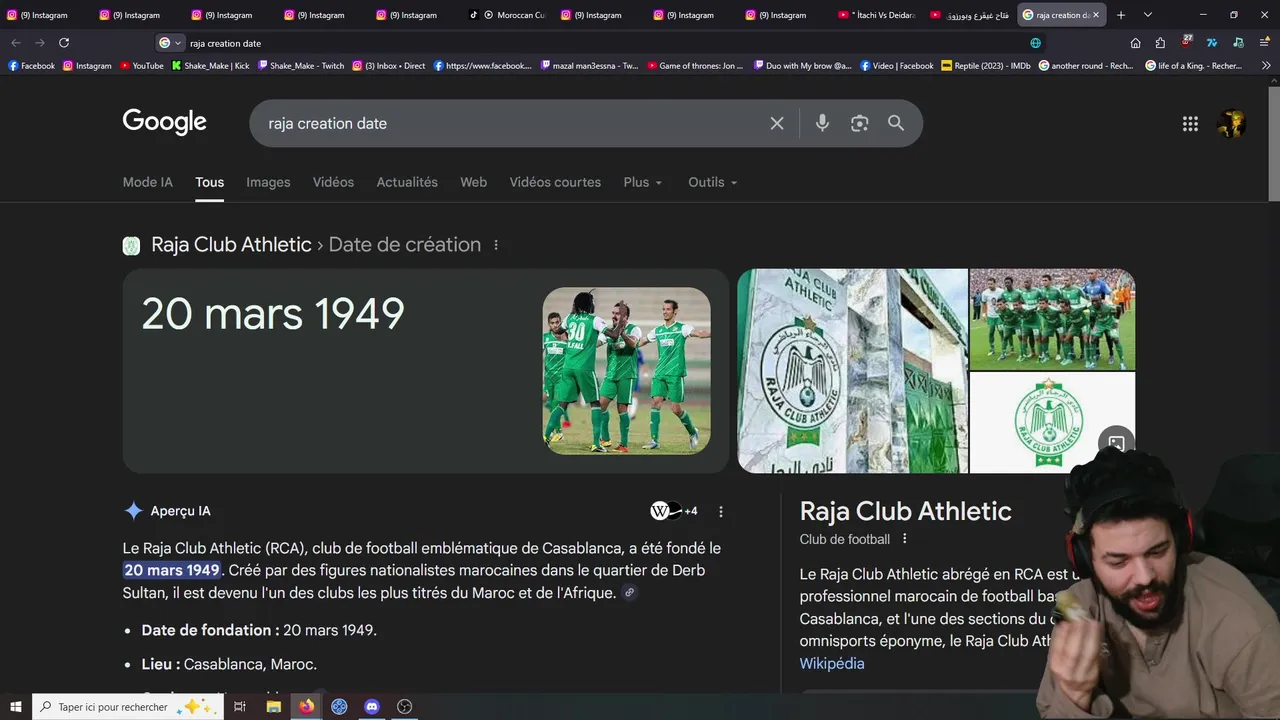
Task: Reload the page in the browser toolbar
Action: point(64,43)
